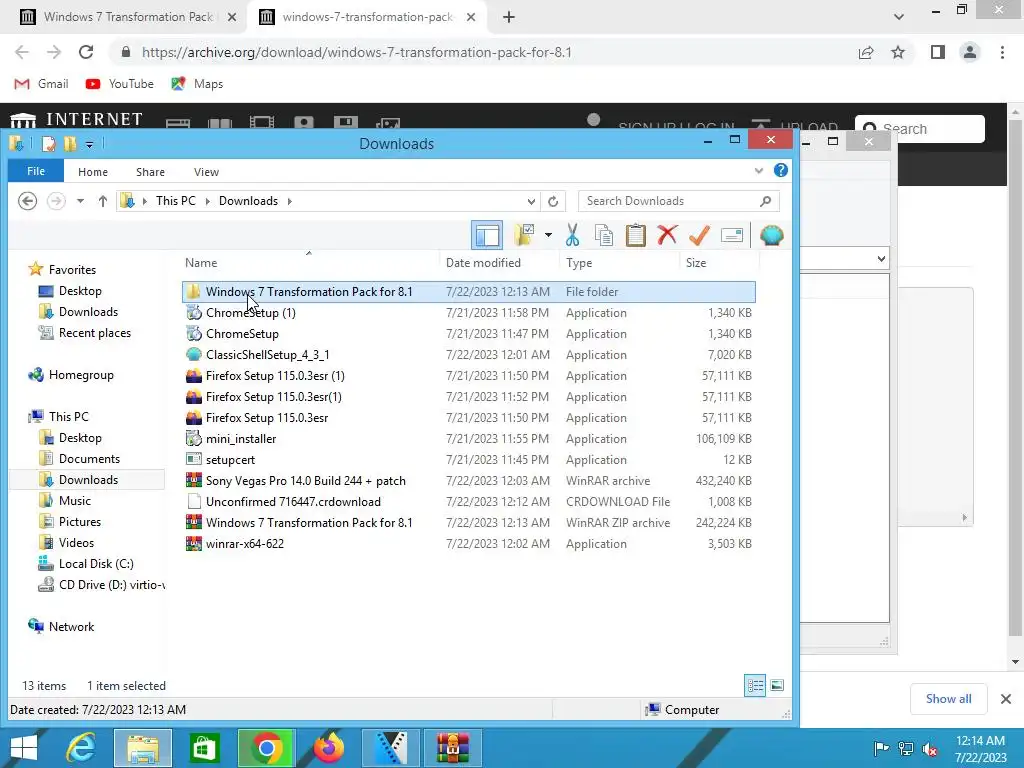Open the Home ribbon tab
Viewport: 1024px width, 768px height.
pos(93,172)
